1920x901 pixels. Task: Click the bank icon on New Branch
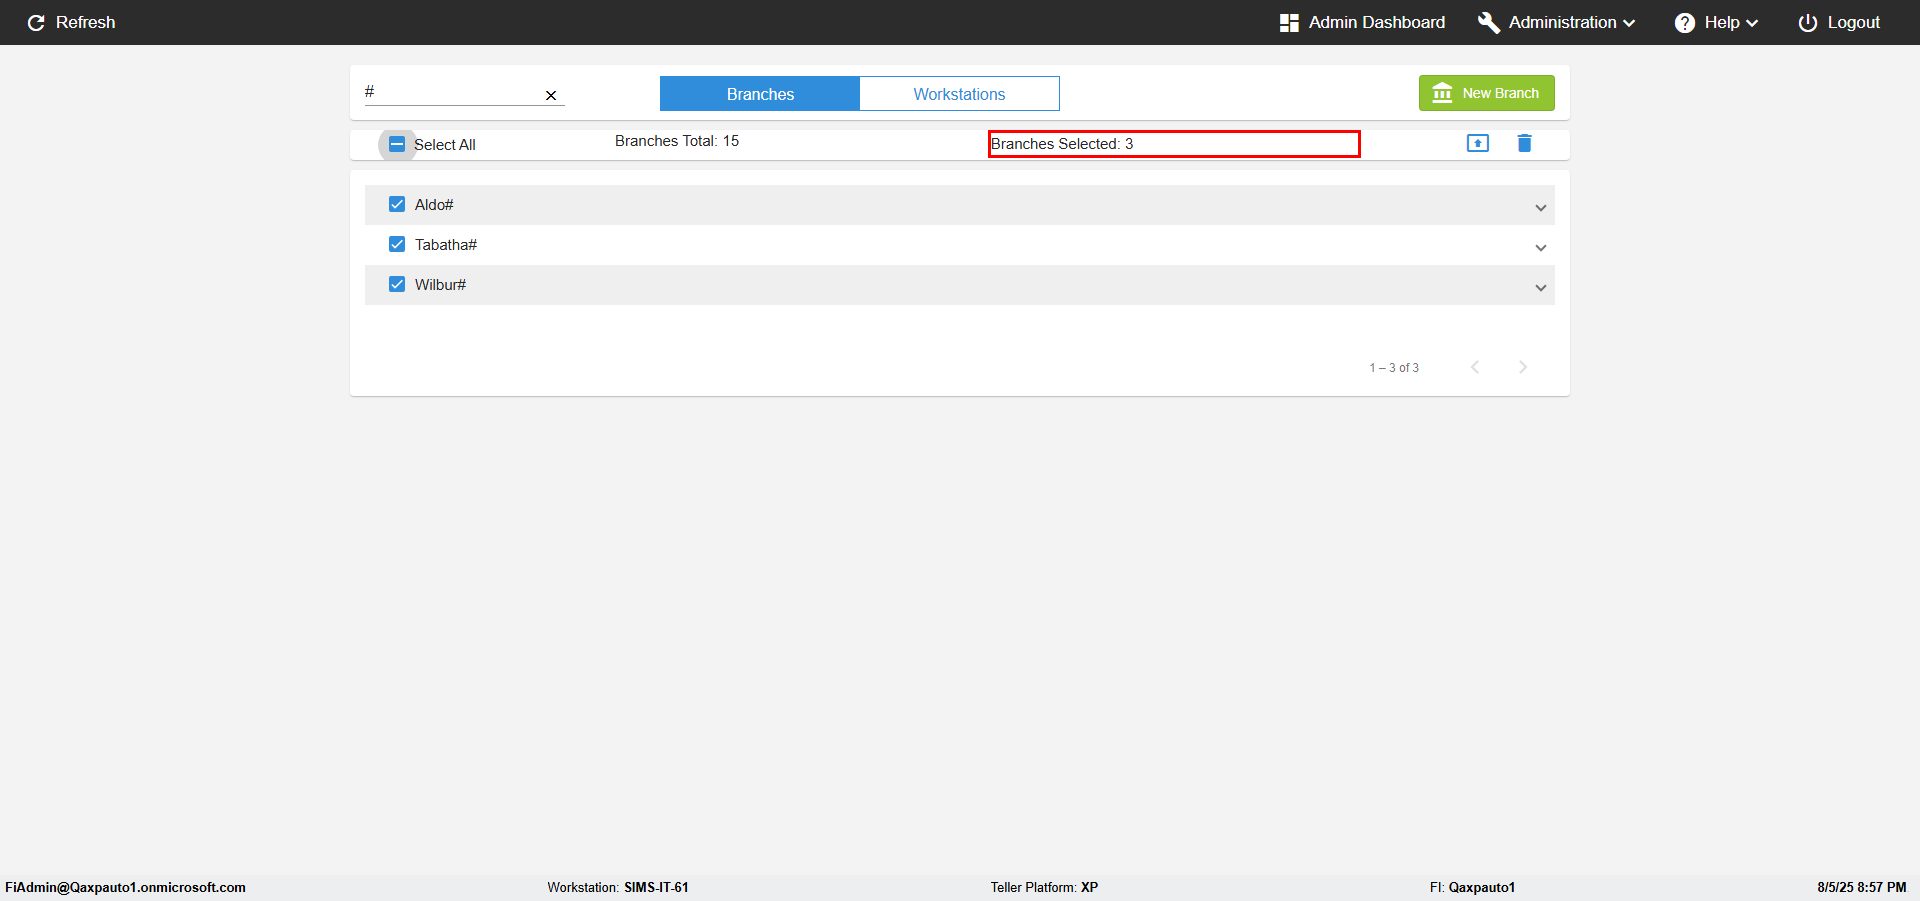pyautogui.click(x=1442, y=93)
